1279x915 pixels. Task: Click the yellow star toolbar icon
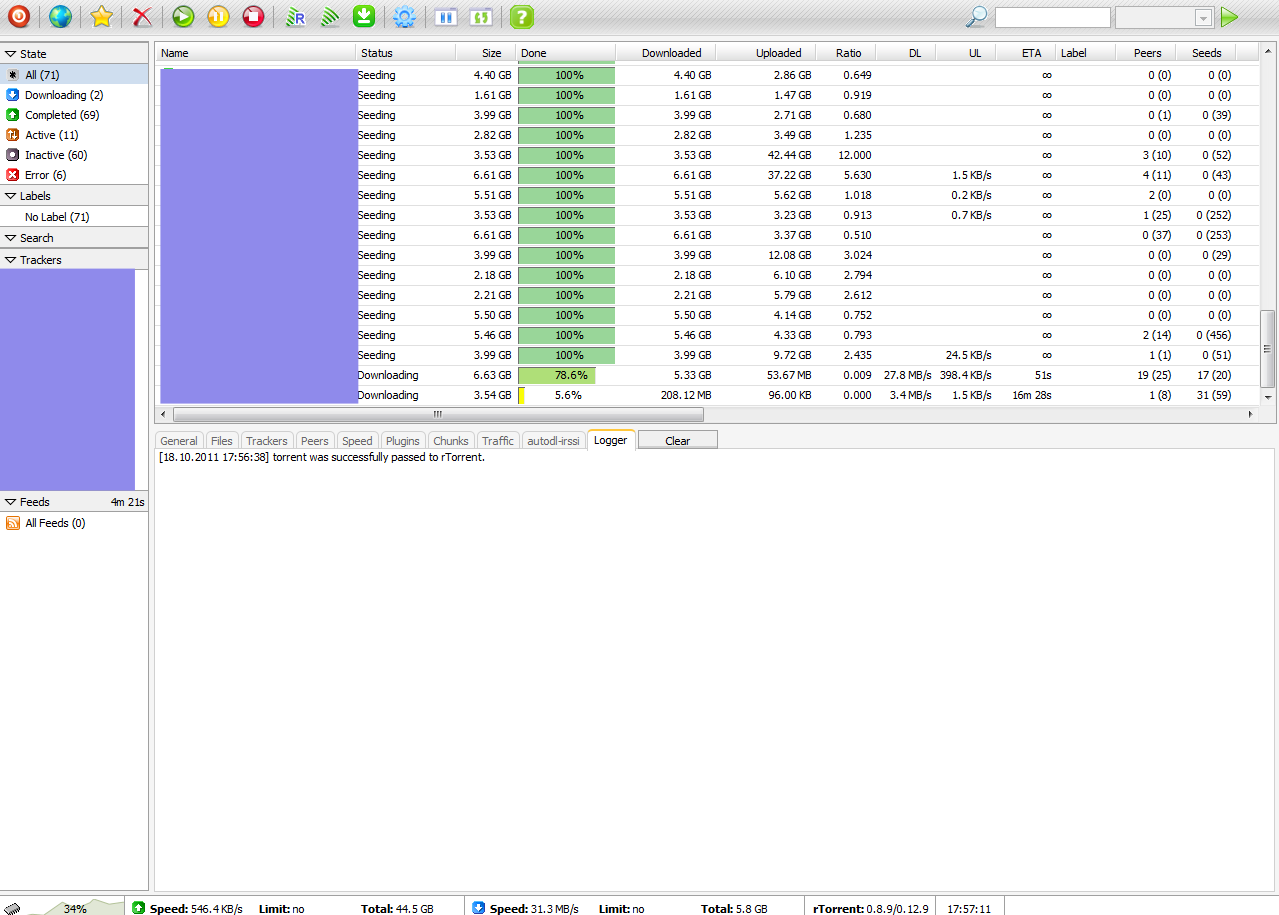point(101,16)
